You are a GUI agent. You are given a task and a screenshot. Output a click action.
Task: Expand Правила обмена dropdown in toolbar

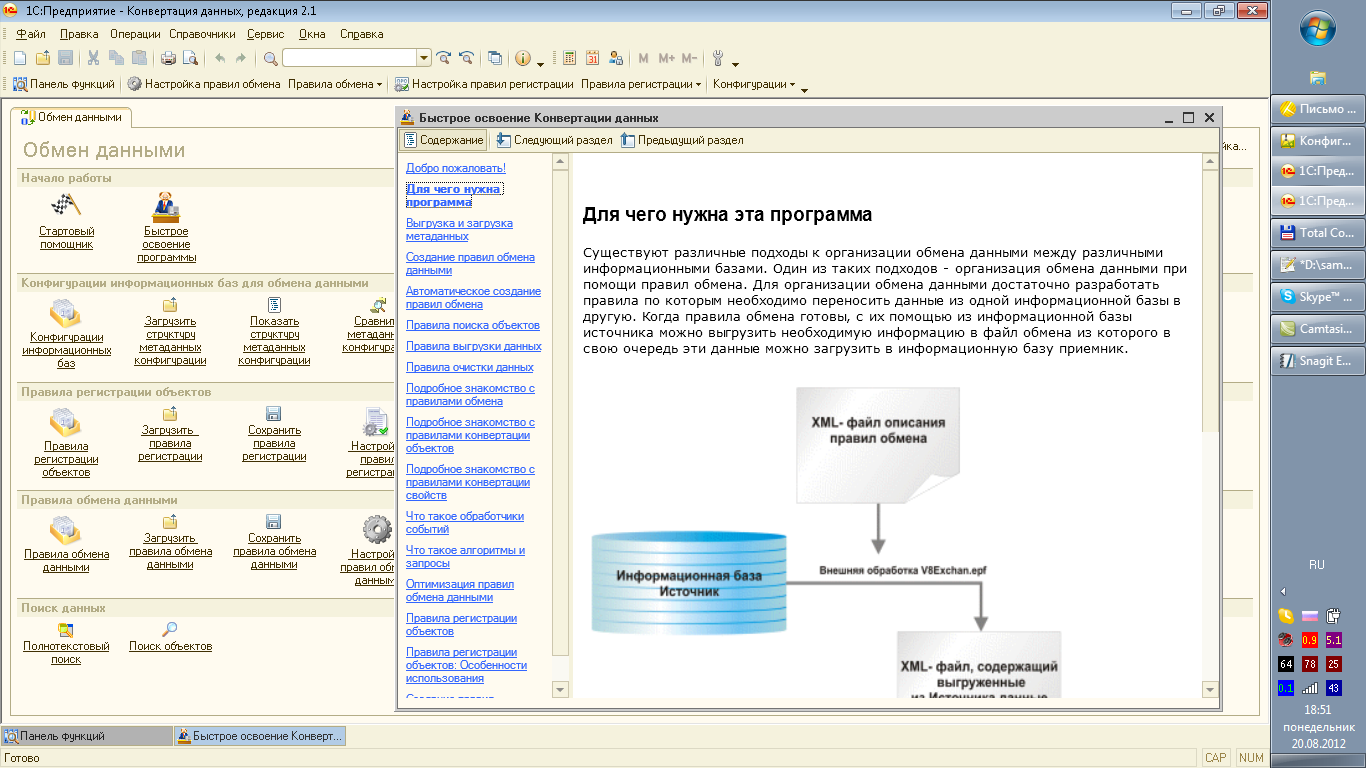pyautogui.click(x=380, y=85)
